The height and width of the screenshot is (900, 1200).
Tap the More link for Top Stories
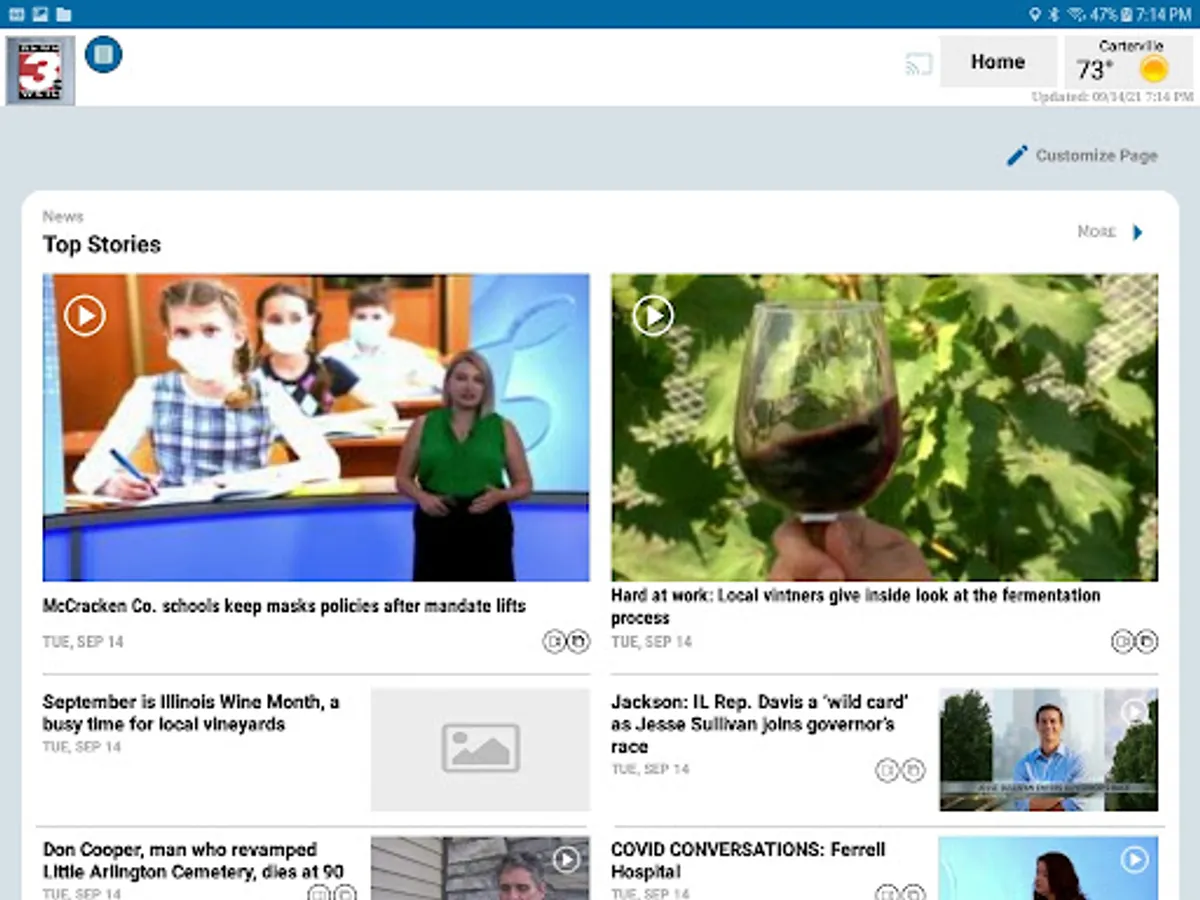click(1097, 232)
